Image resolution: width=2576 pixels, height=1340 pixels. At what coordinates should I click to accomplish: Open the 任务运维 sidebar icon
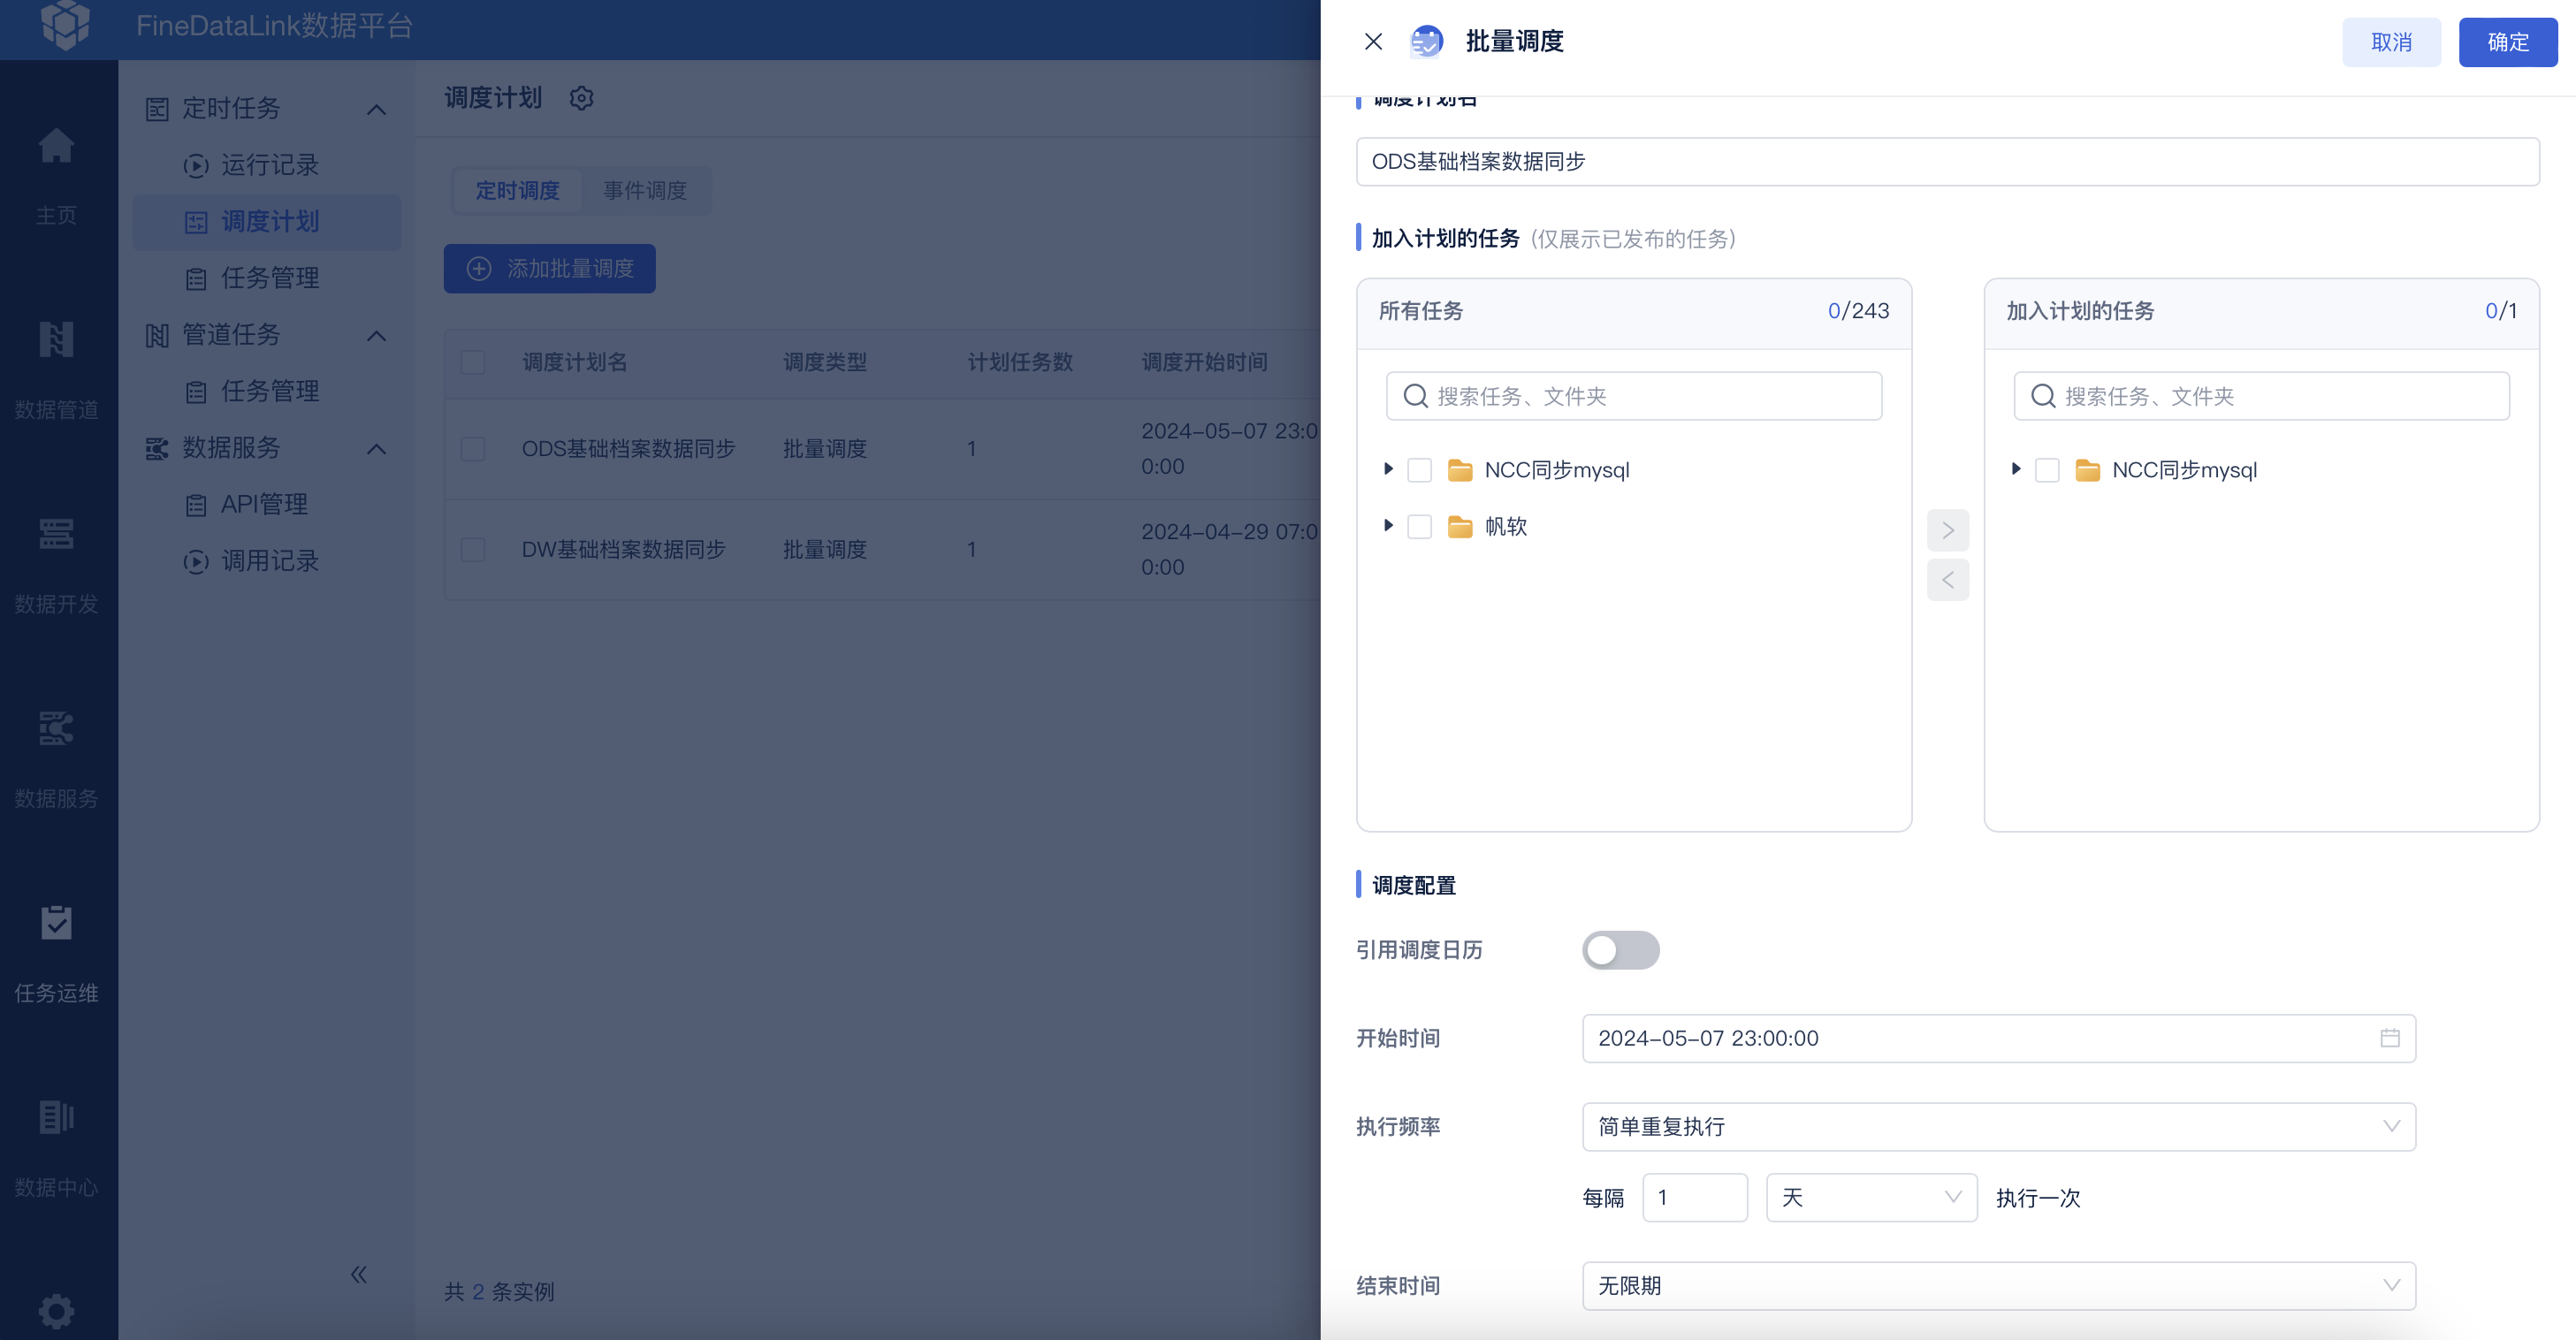56,924
